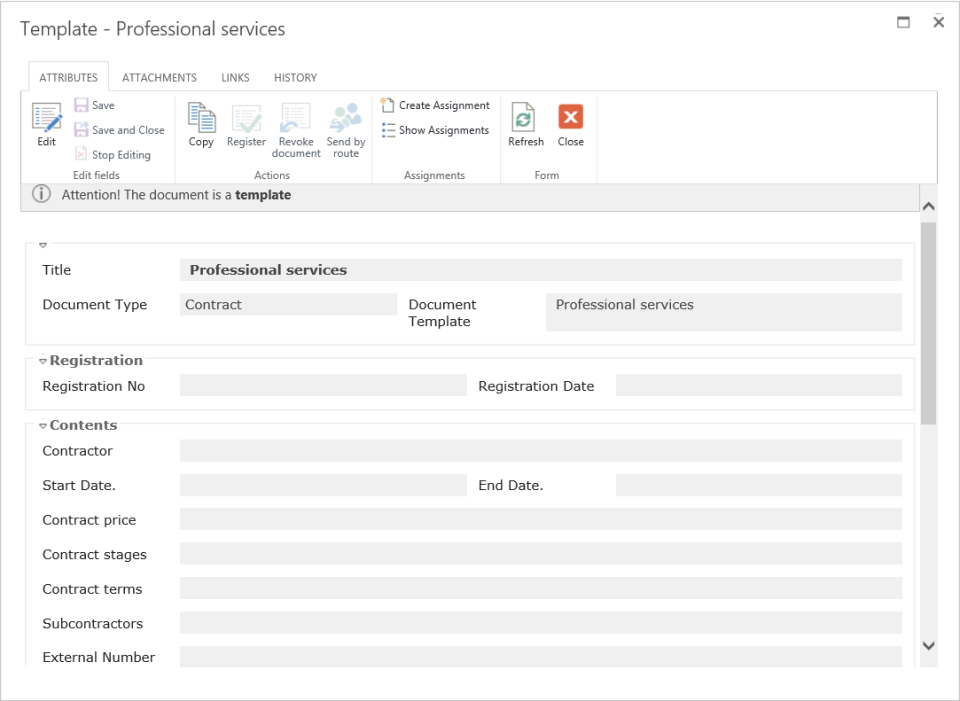Collapse the Registration section
This screenshot has width=960, height=701.
click(x=43, y=361)
